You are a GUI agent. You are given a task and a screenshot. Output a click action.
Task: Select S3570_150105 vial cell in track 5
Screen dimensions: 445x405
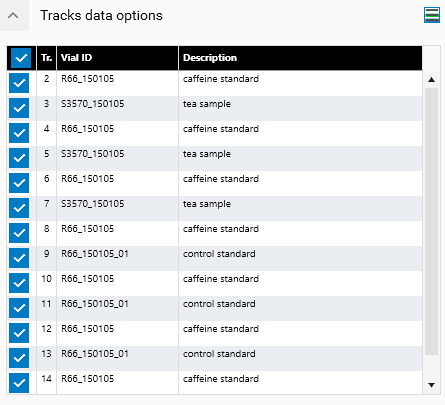(93, 154)
